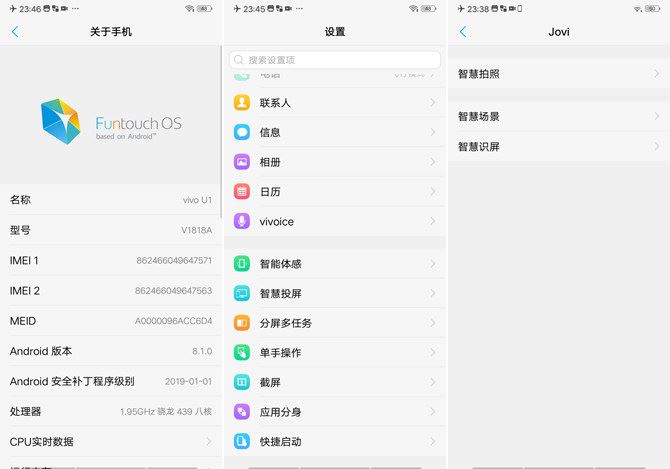
Task: Open the Contacts (联系人) icon
Action: pyautogui.click(x=242, y=103)
